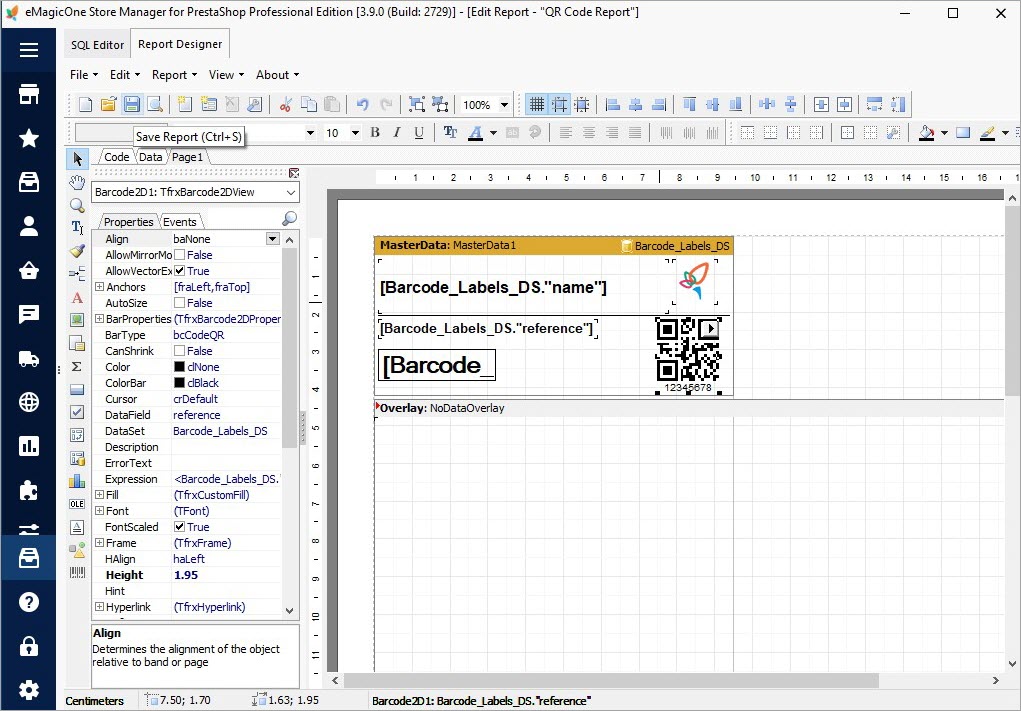
Task: Open the globe sidebar icon
Action: pos(29,402)
